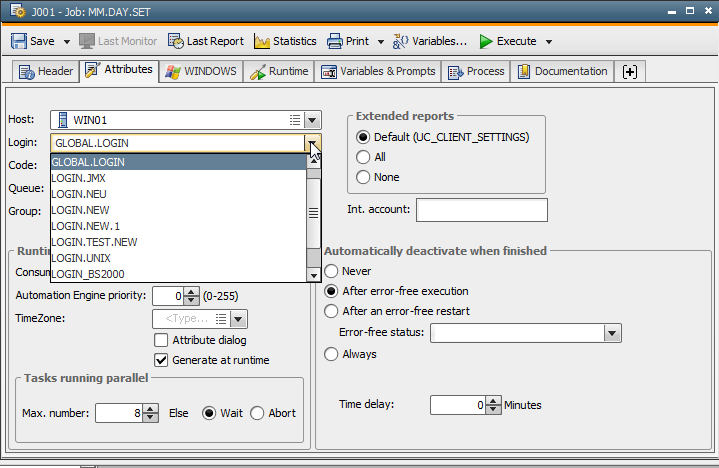This screenshot has width=719, height=468.
Task: Click the list icon in Host field
Action: pos(294,120)
